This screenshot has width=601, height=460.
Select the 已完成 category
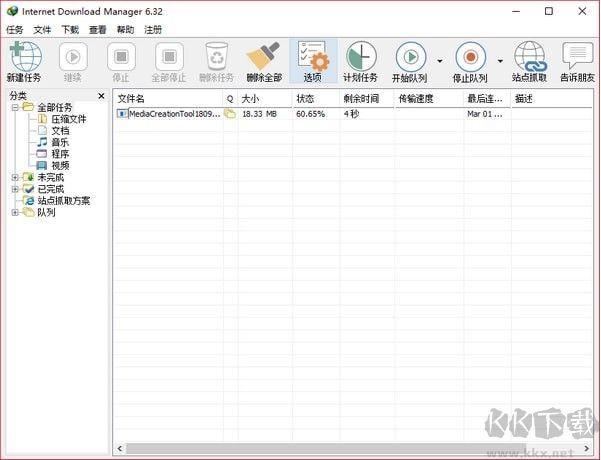point(51,189)
